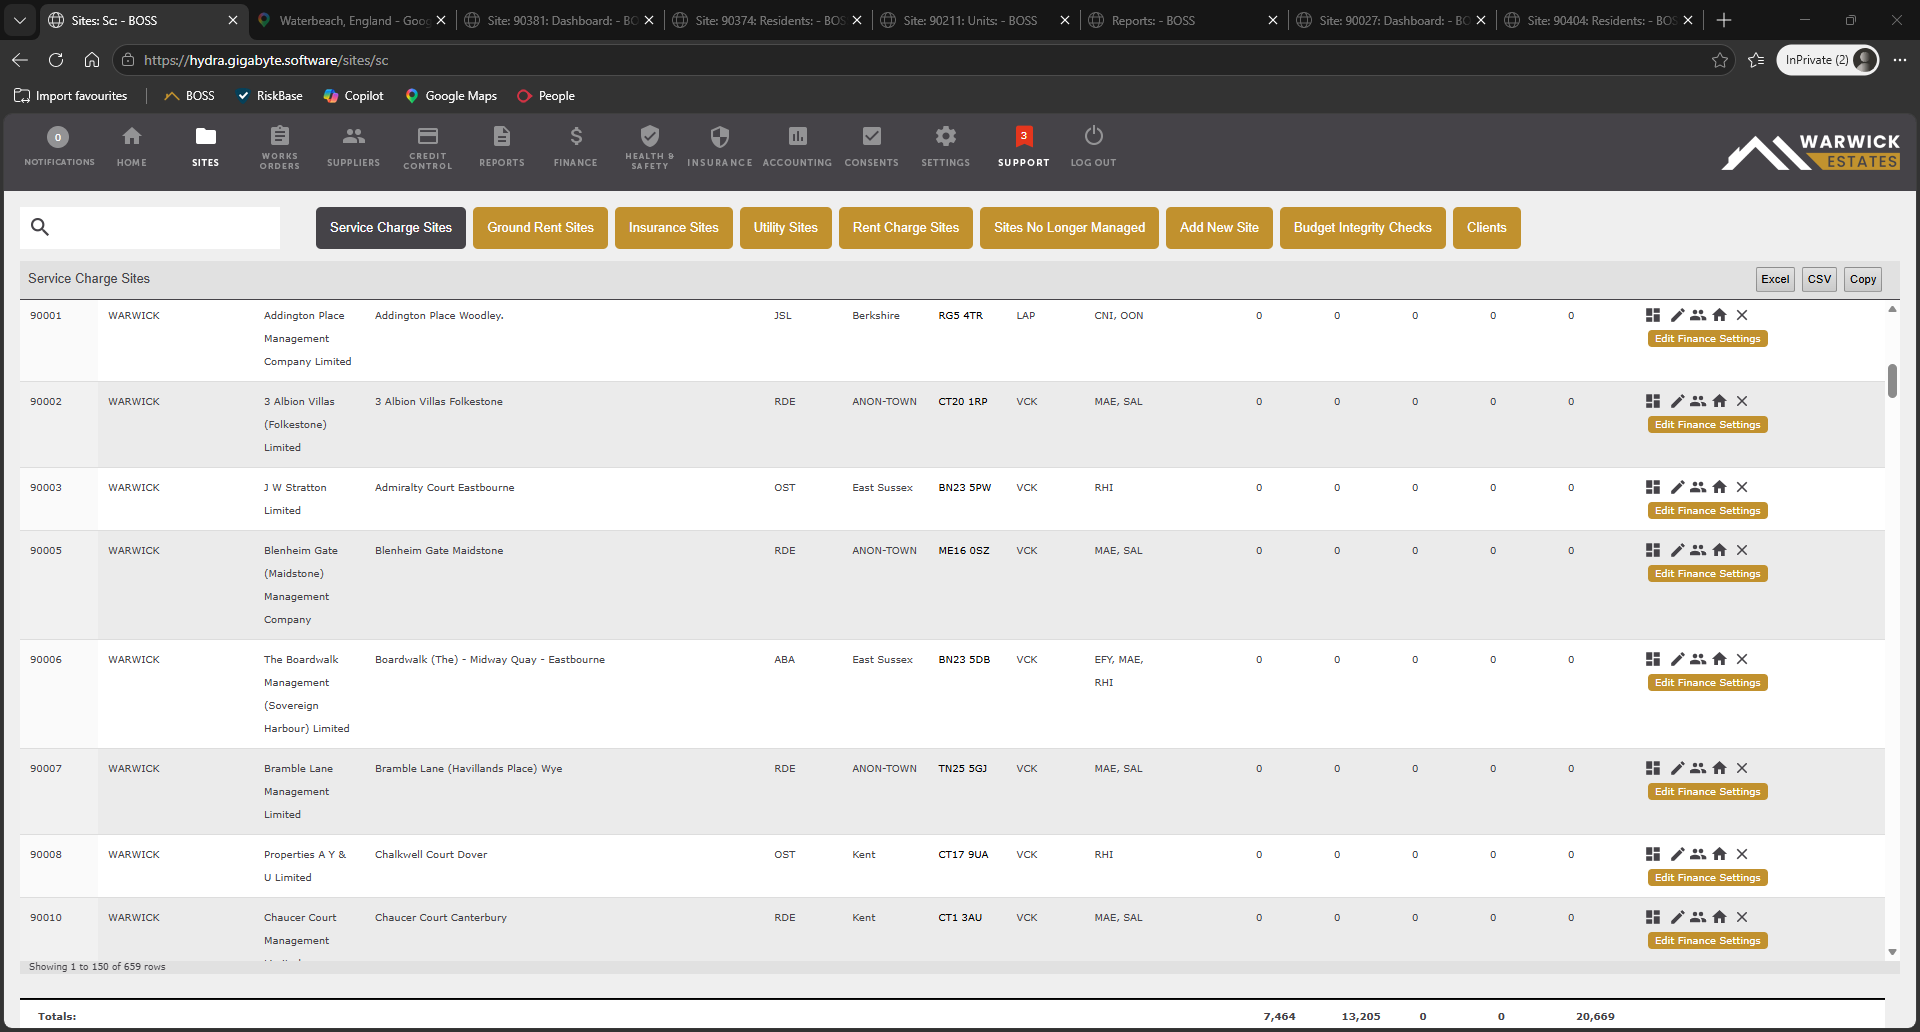Click the InPrivate profile button

point(1828,60)
